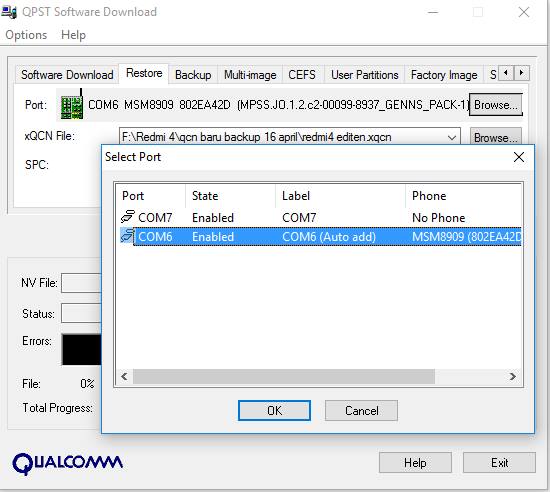The width and height of the screenshot is (550, 492).
Task: Switch to the CEFS tab
Action: [x=302, y=75]
